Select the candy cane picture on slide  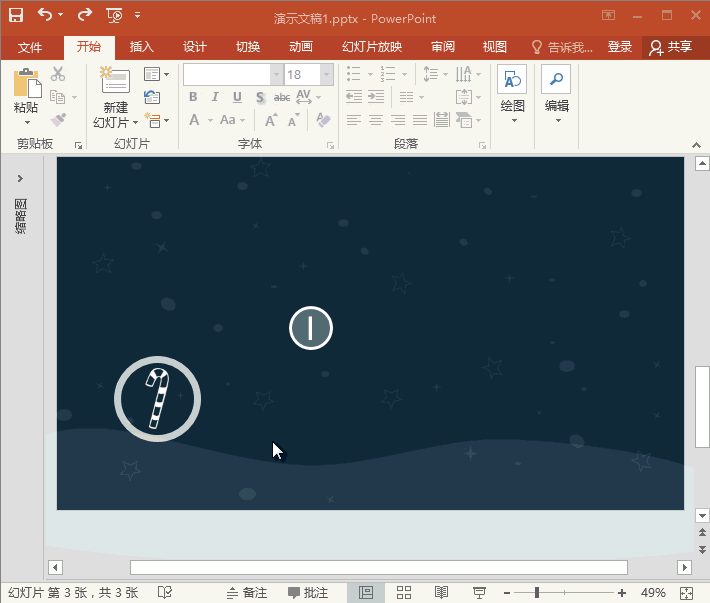(158, 399)
